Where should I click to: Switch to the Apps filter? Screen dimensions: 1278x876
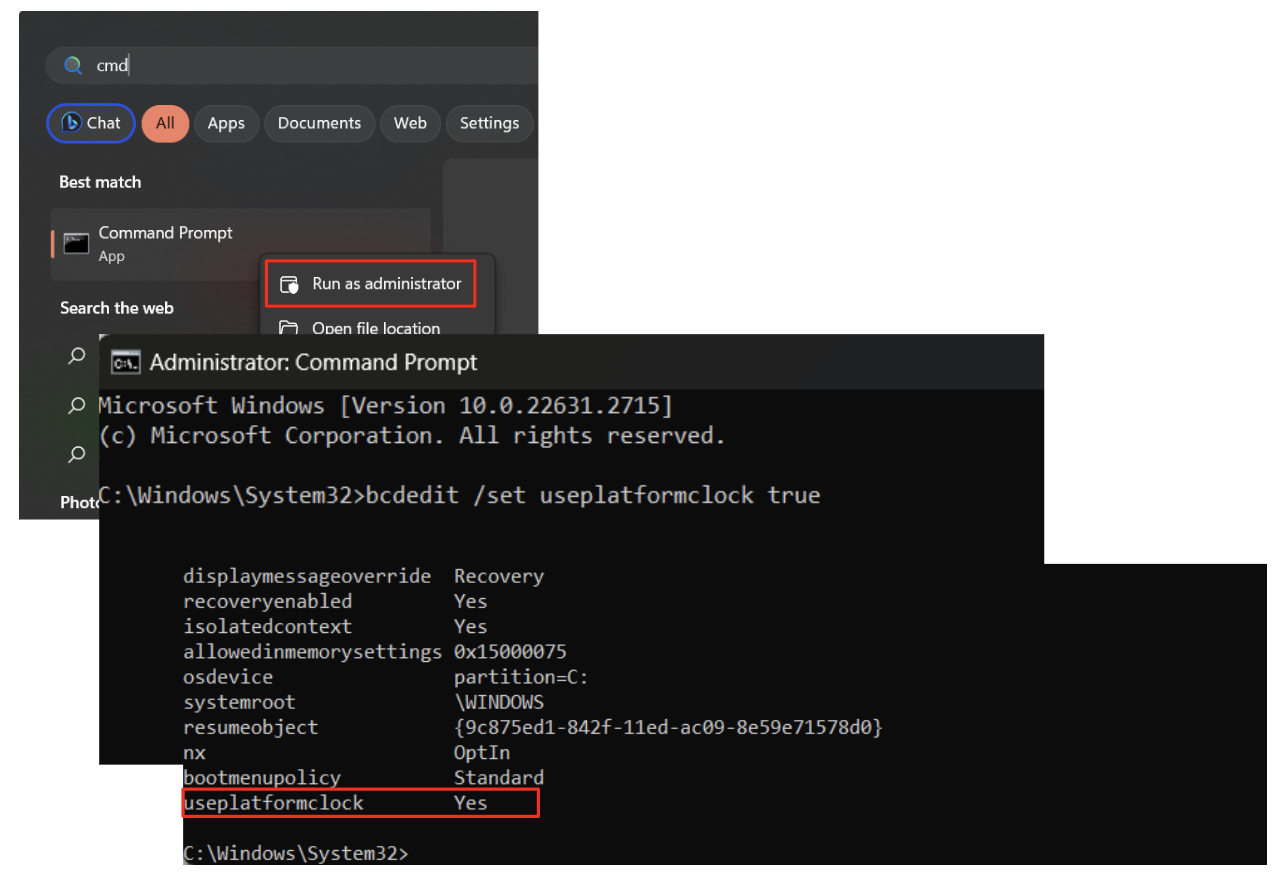pyautogui.click(x=226, y=123)
